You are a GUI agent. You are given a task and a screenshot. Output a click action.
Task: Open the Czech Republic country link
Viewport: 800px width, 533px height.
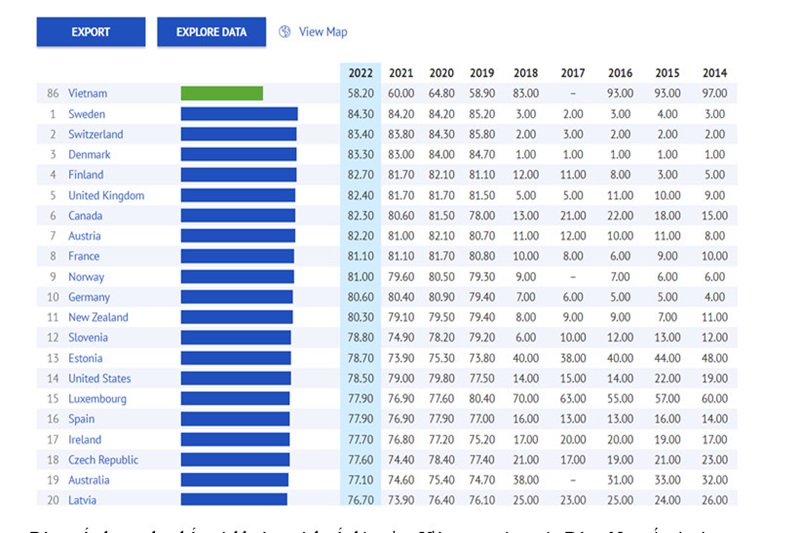pyautogui.click(x=104, y=460)
